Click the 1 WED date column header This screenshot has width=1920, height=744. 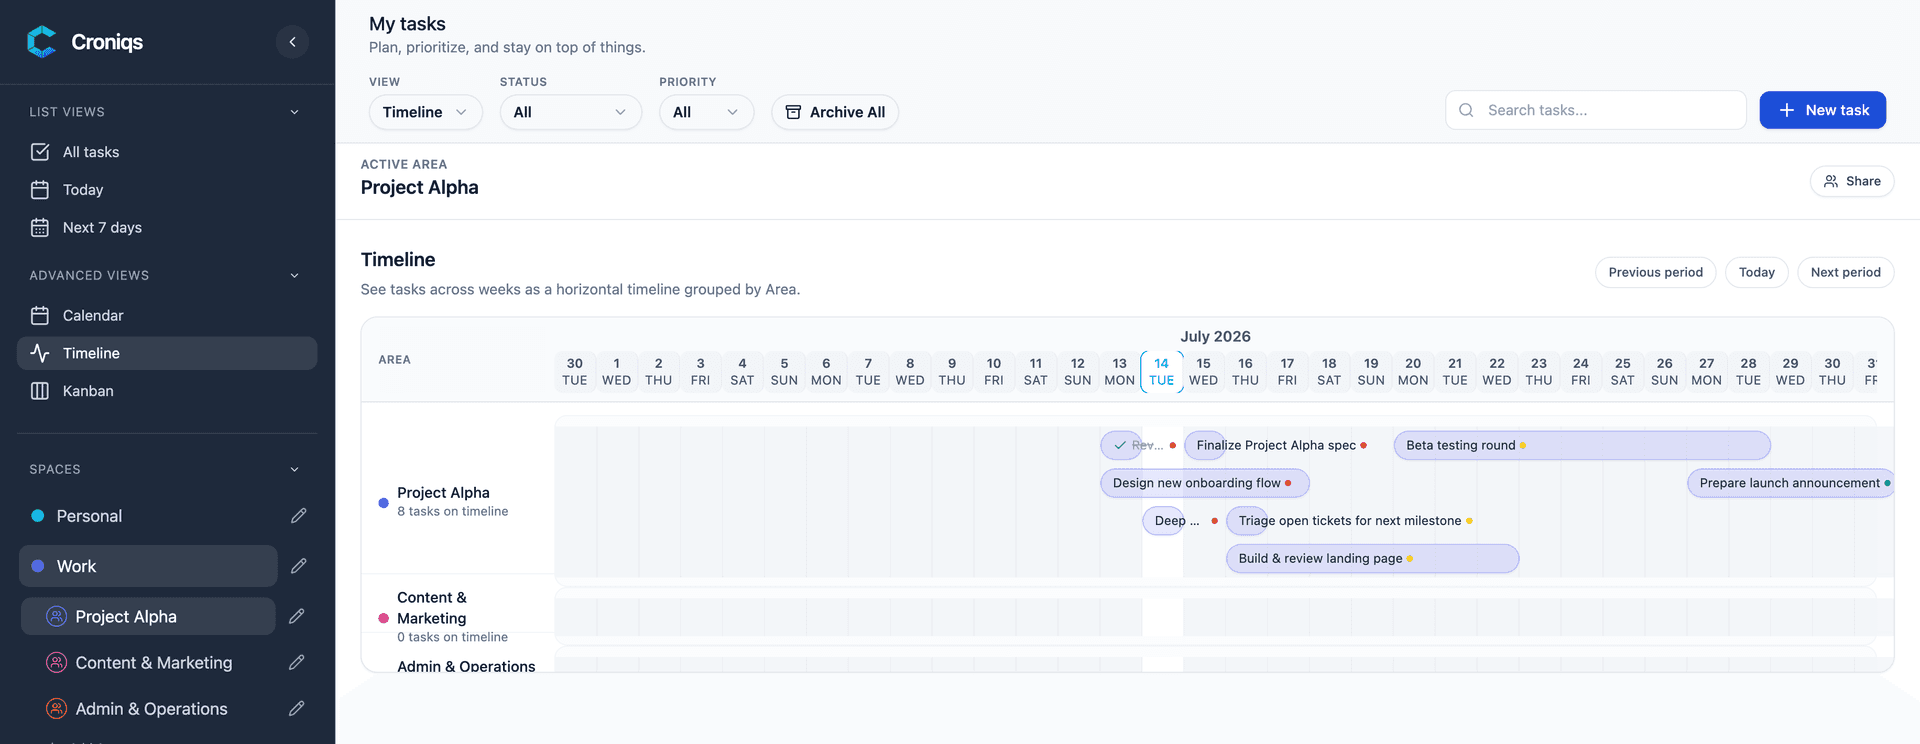617,372
